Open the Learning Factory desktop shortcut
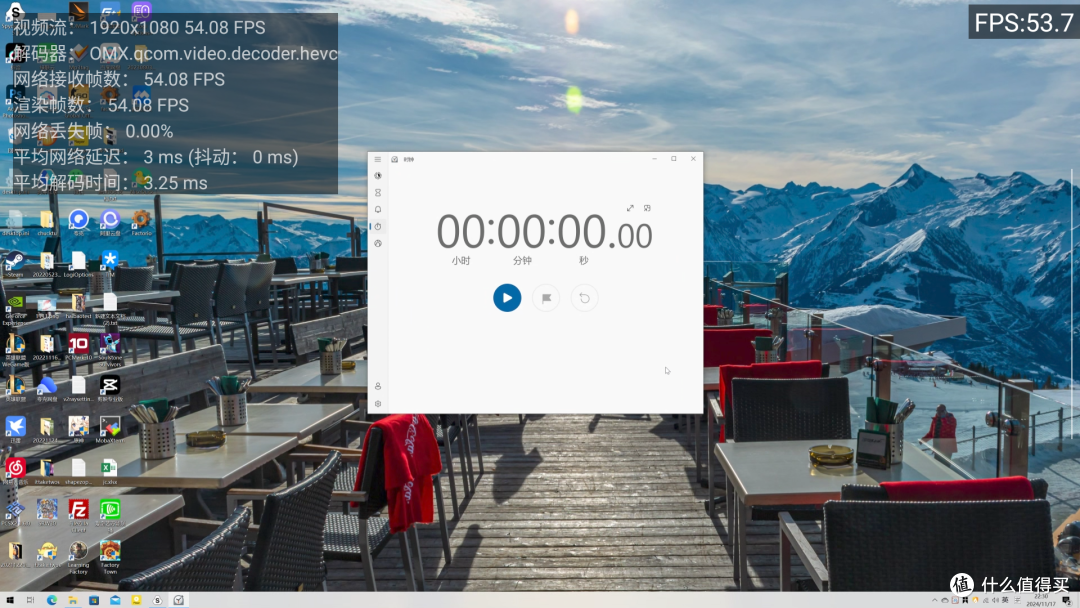The height and width of the screenshot is (608, 1080). pos(78,557)
